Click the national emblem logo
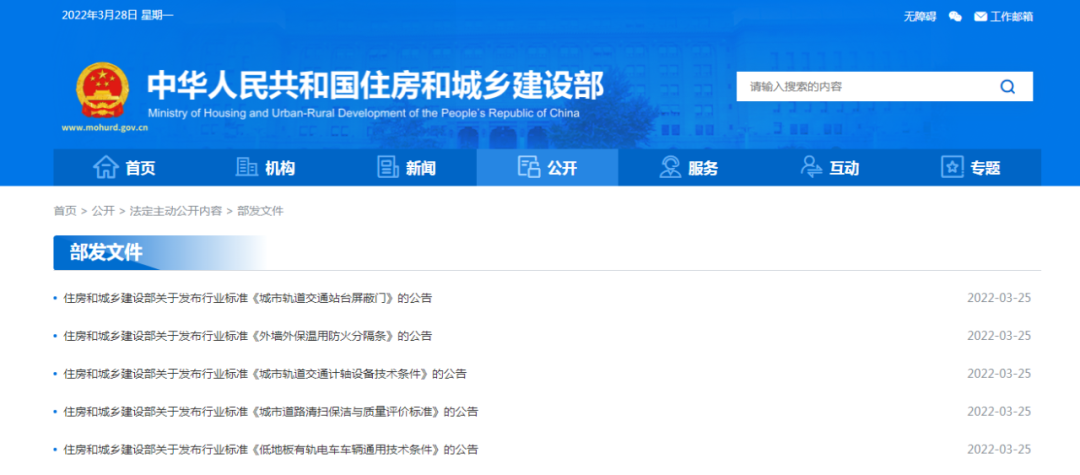This screenshot has width=1080, height=475. [102, 89]
